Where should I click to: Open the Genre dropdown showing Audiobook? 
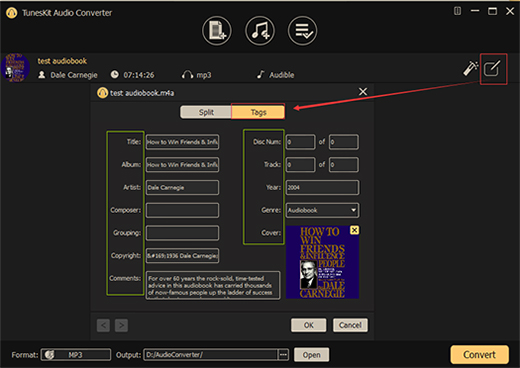point(322,210)
